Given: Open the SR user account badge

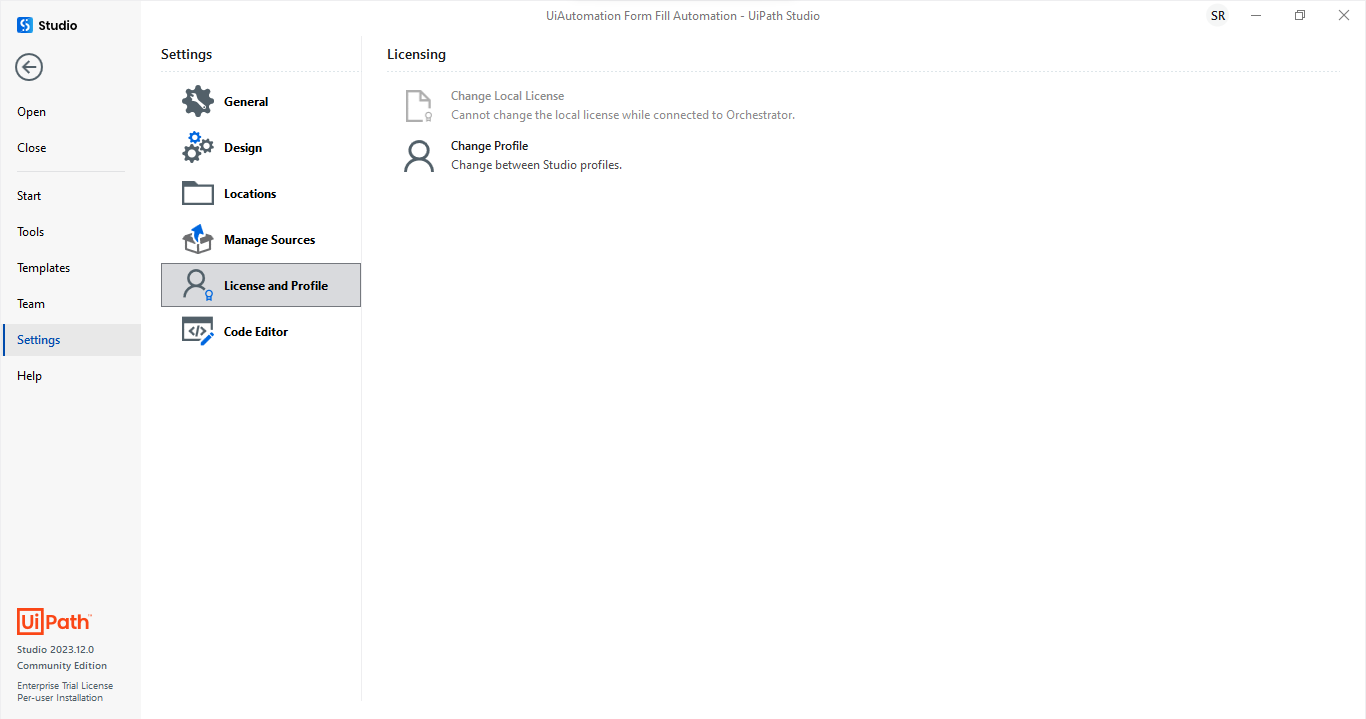Looking at the screenshot, I should click(1218, 16).
